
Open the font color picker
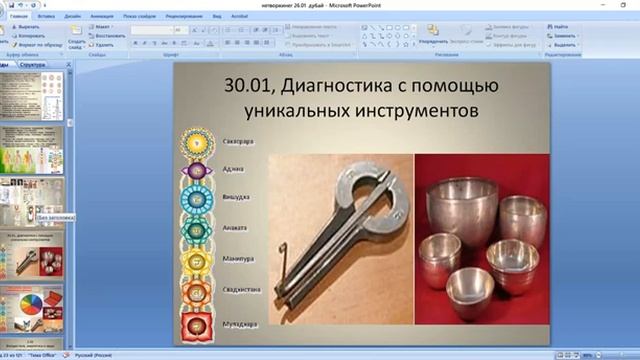(211, 43)
